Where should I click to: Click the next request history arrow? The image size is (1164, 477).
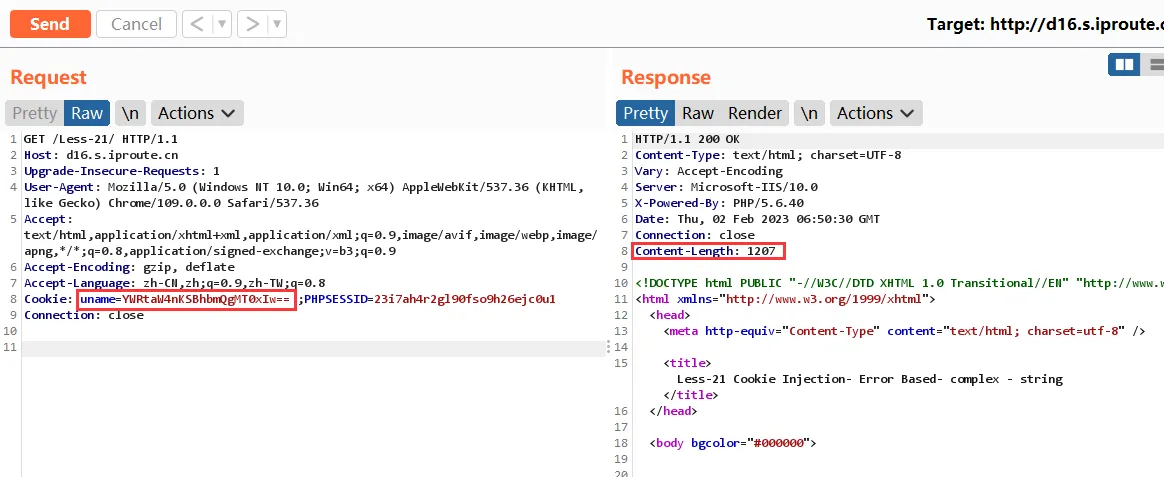tap(254, 24)
